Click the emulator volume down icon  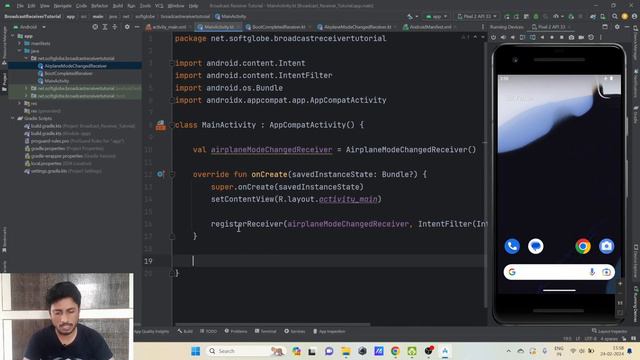513,37
